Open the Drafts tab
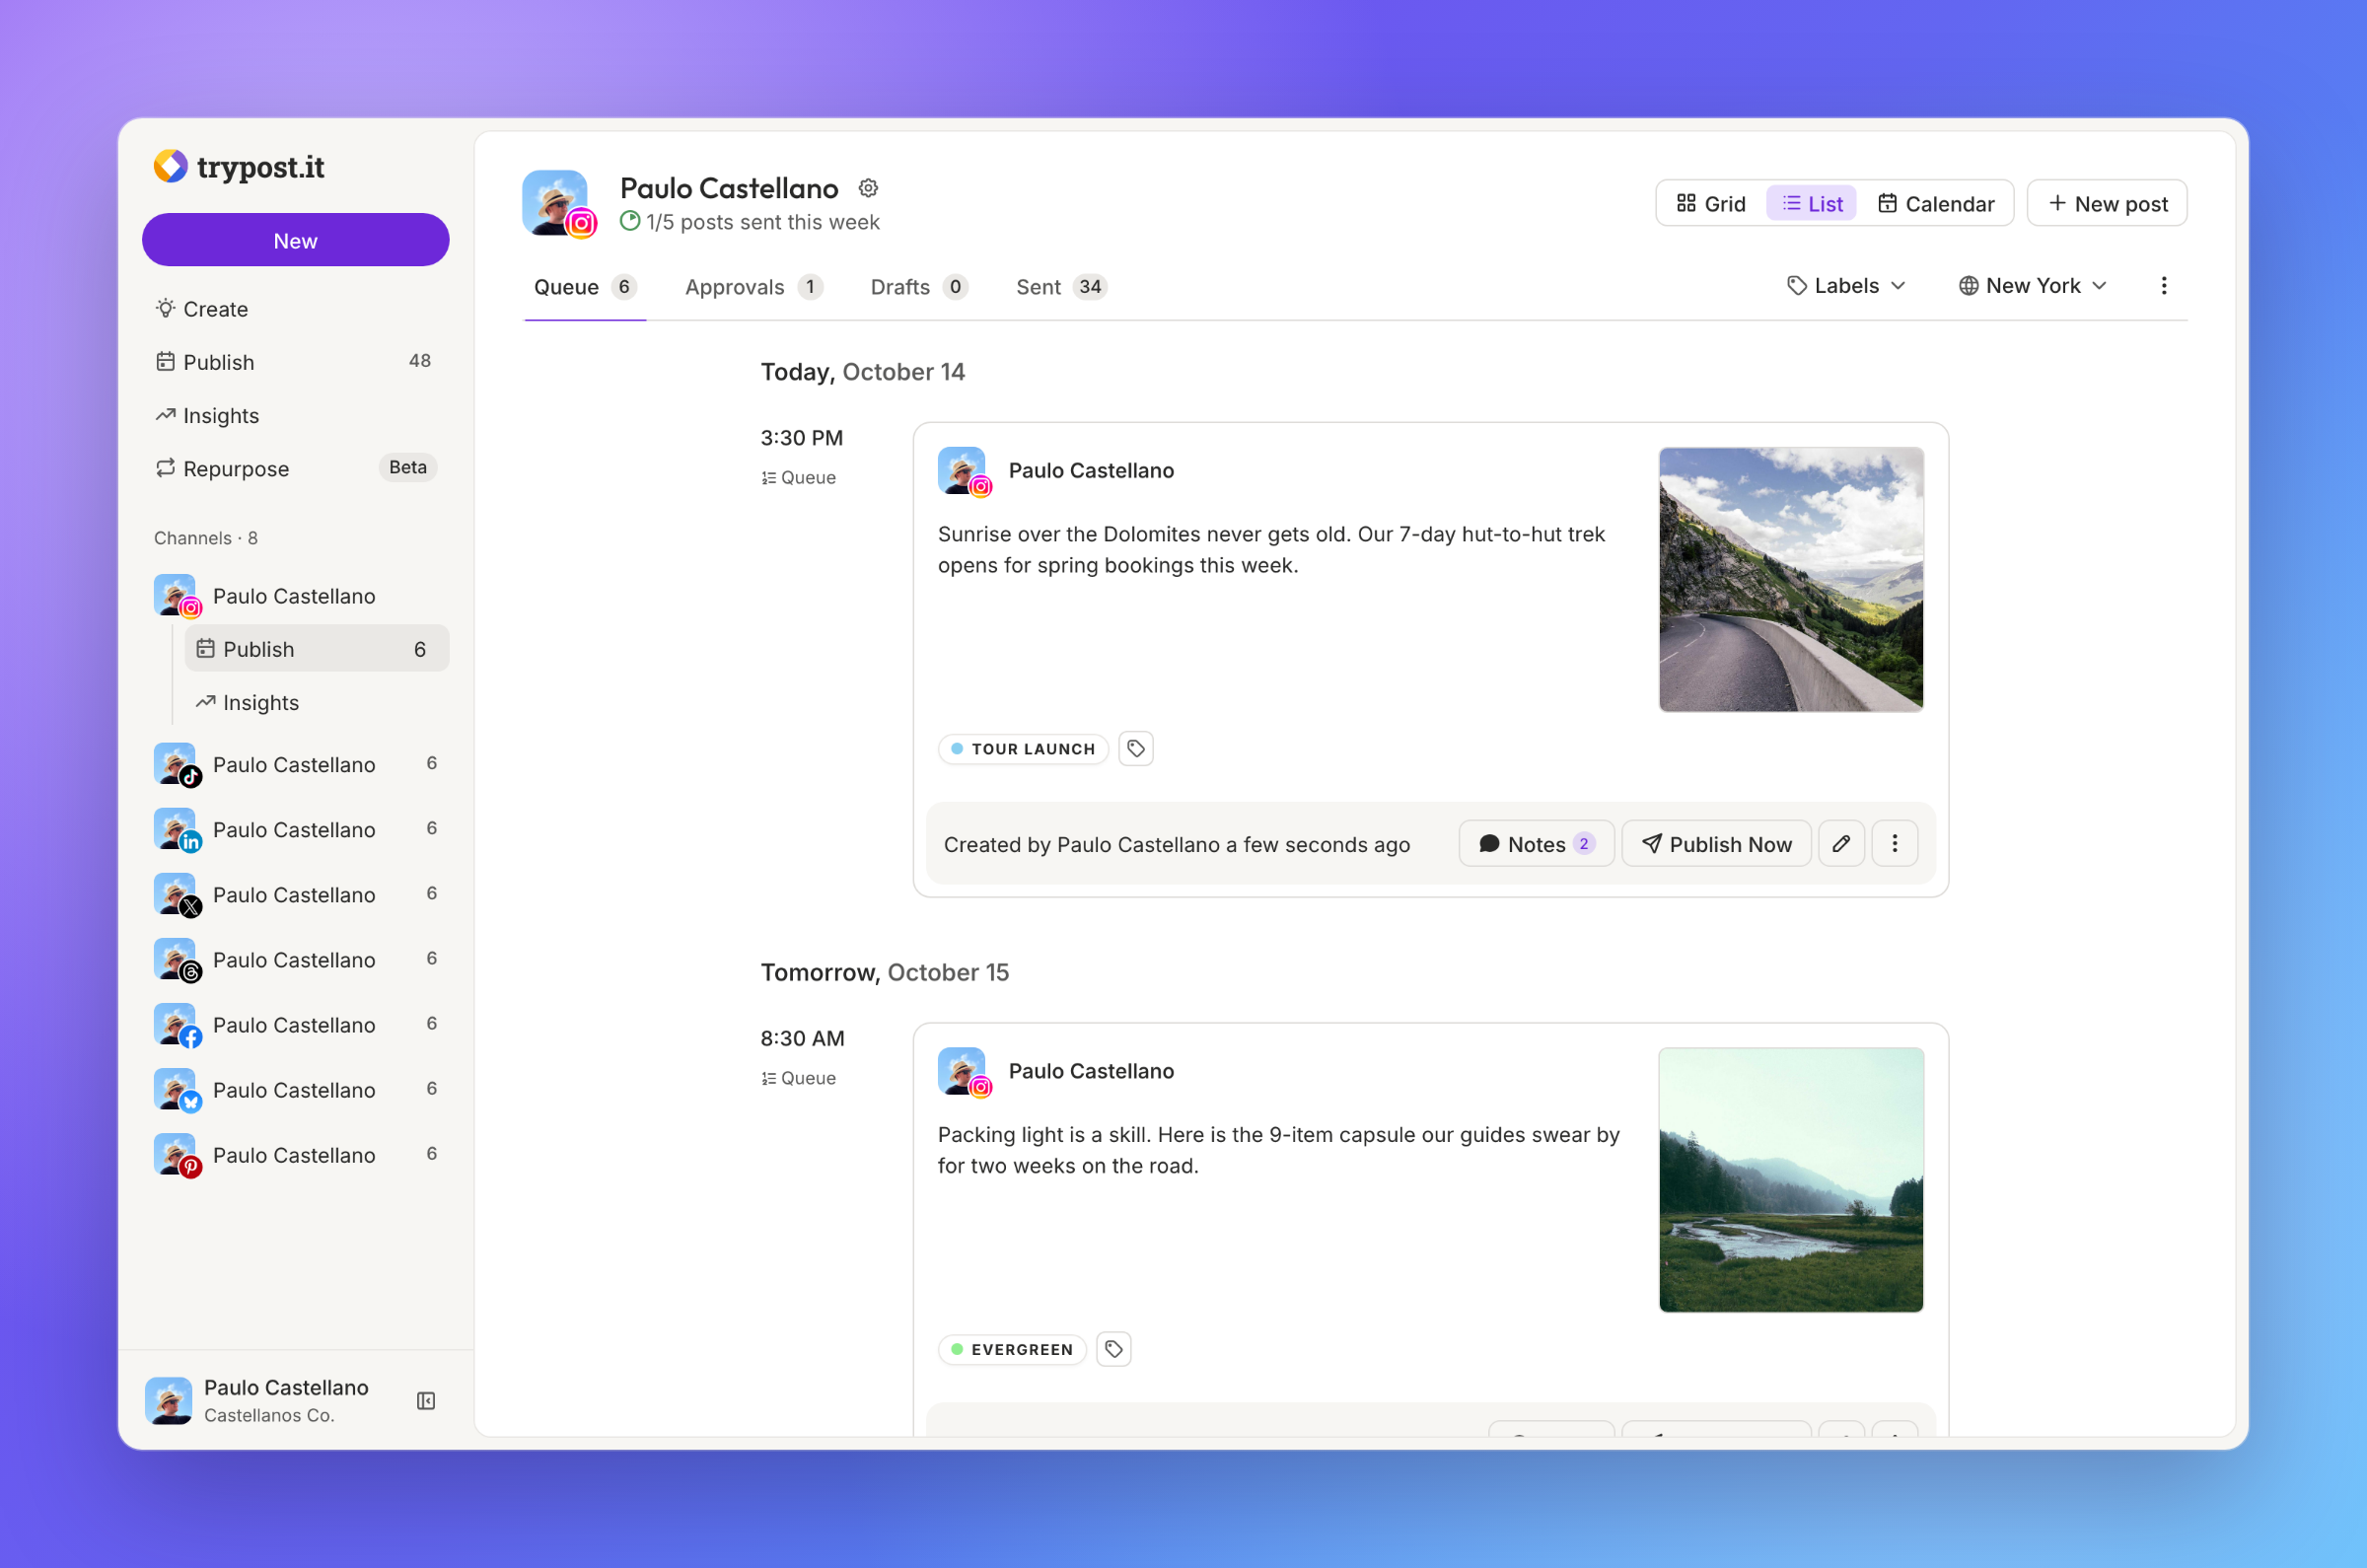 point(919,288)
